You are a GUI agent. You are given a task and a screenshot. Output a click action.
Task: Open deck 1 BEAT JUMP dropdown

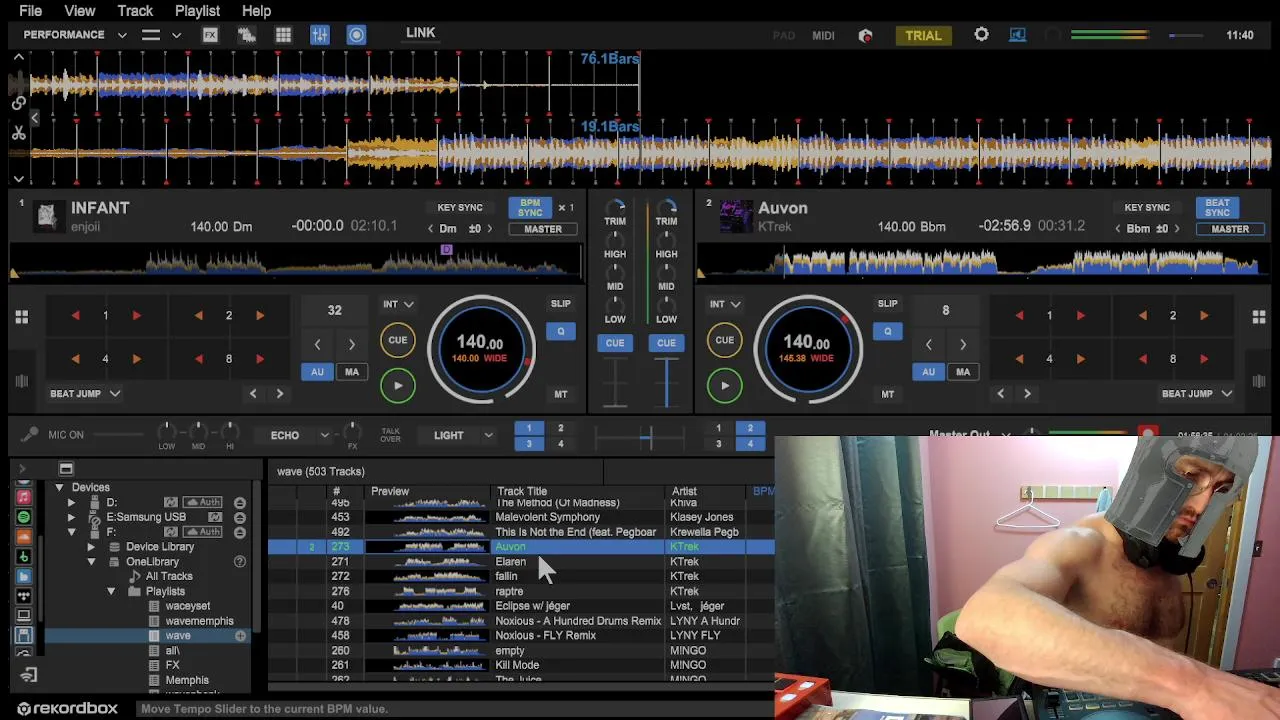(85, 394)
